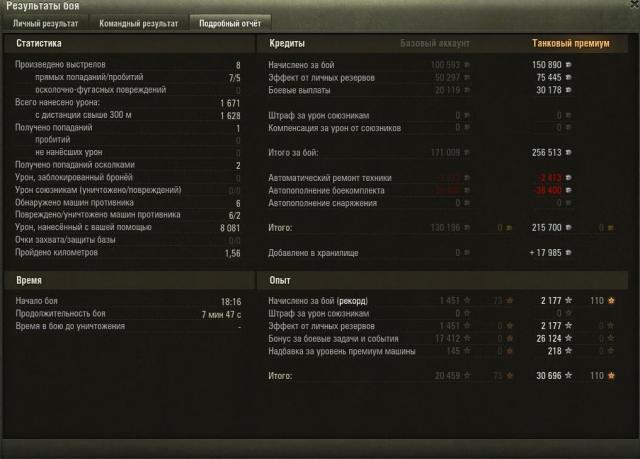Screen dimensions: 640x459
Task: Click credits icon beside 75 445 reserves effect
Action: (568, 78)
